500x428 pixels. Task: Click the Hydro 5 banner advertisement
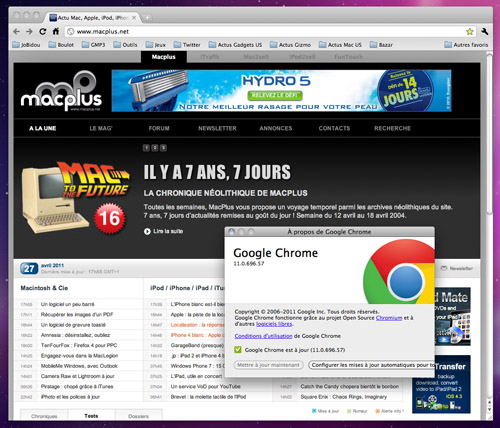281,91
